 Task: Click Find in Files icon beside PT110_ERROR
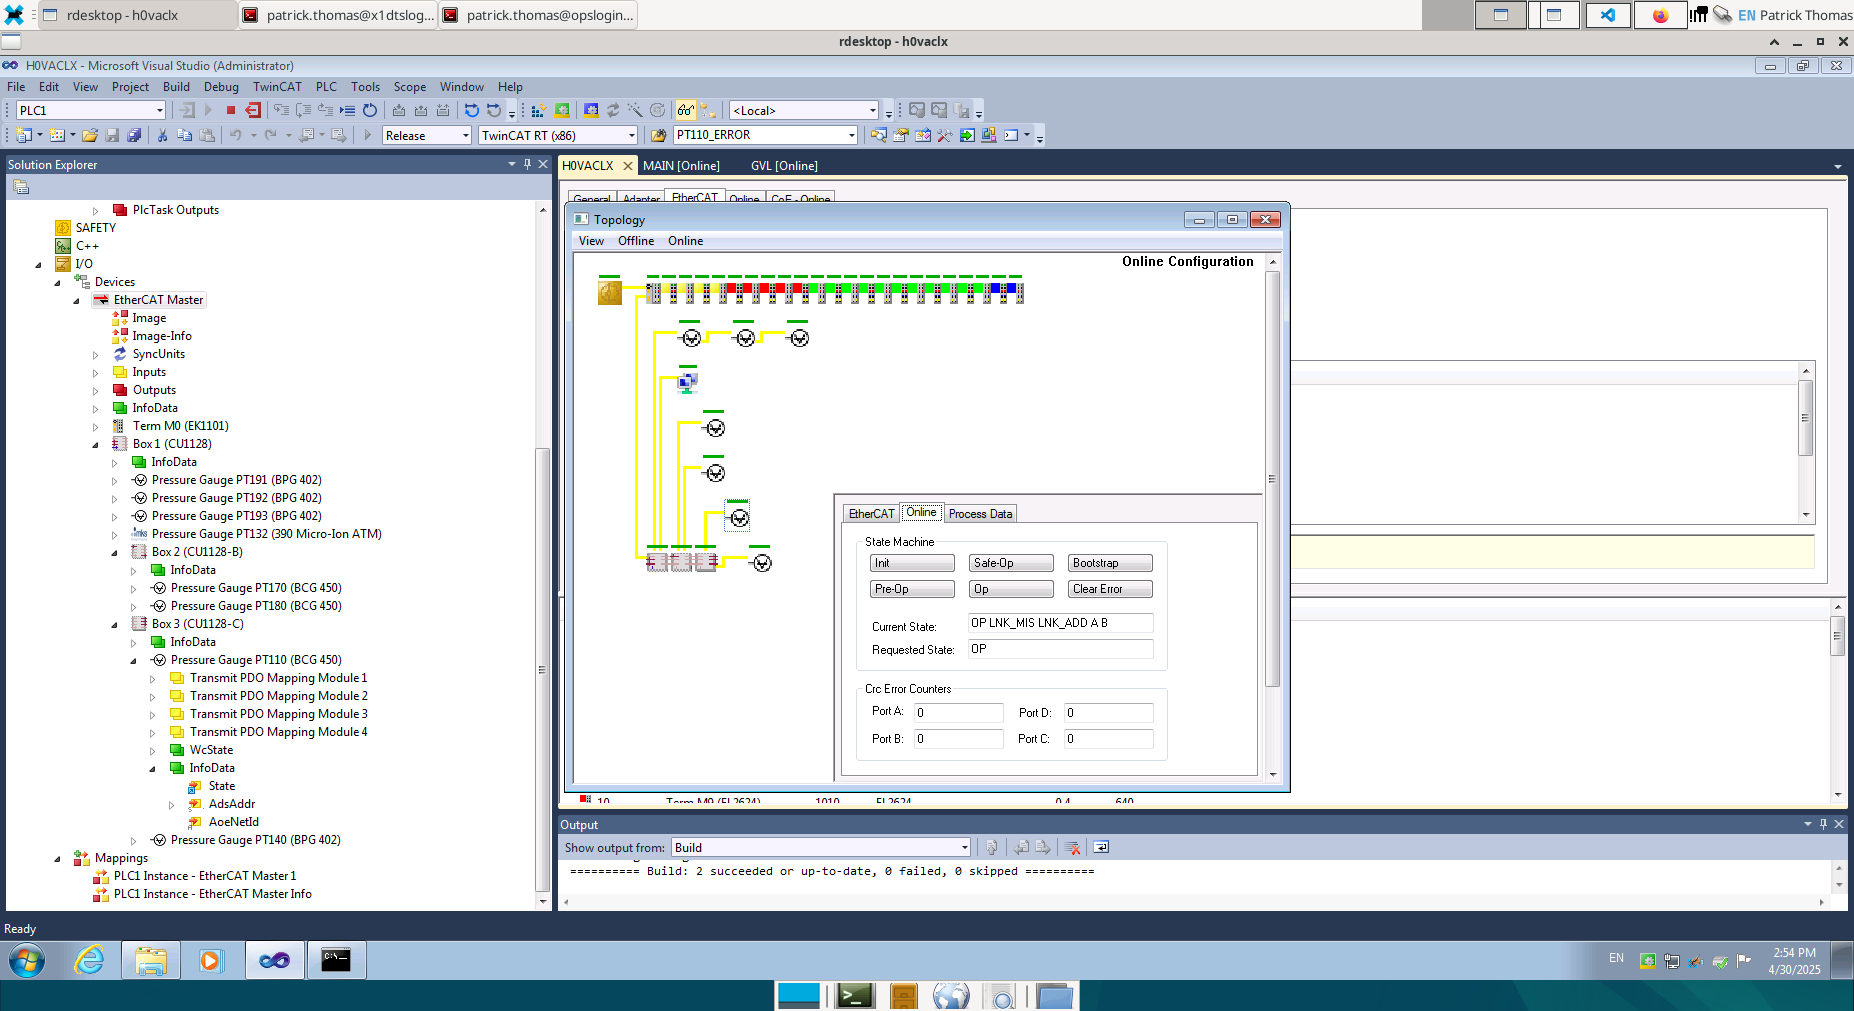point(658,135)
